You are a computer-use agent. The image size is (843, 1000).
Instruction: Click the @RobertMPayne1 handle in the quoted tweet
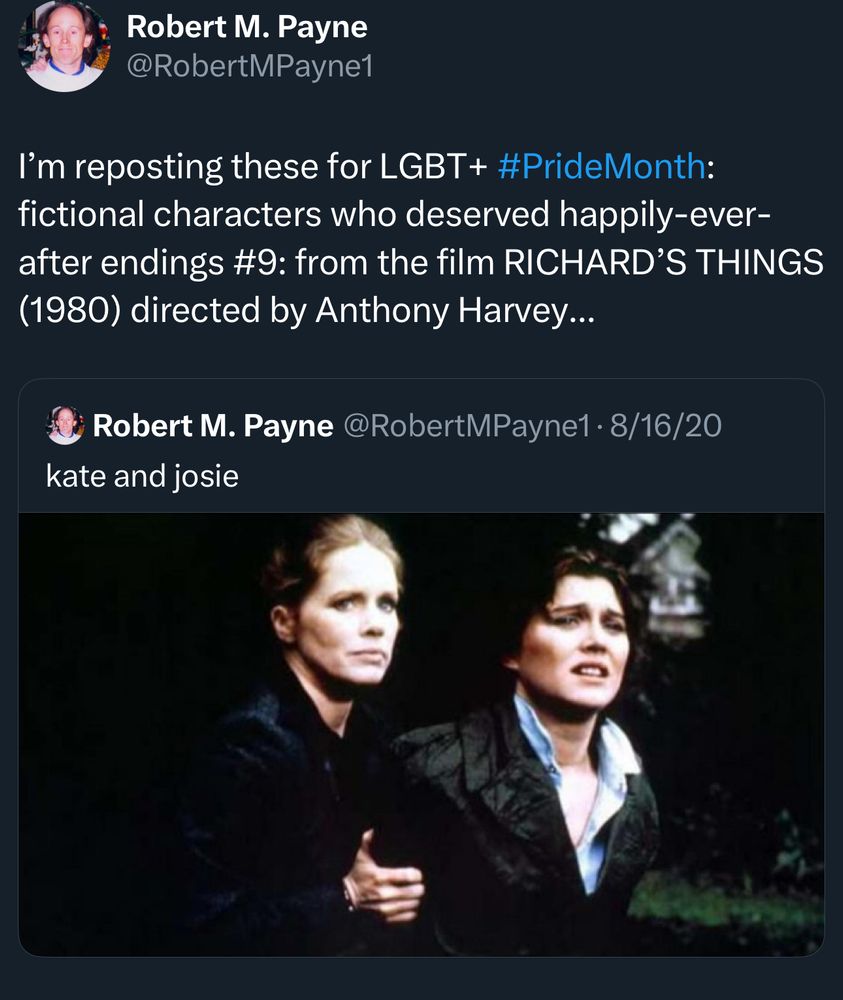coord(467,426)
